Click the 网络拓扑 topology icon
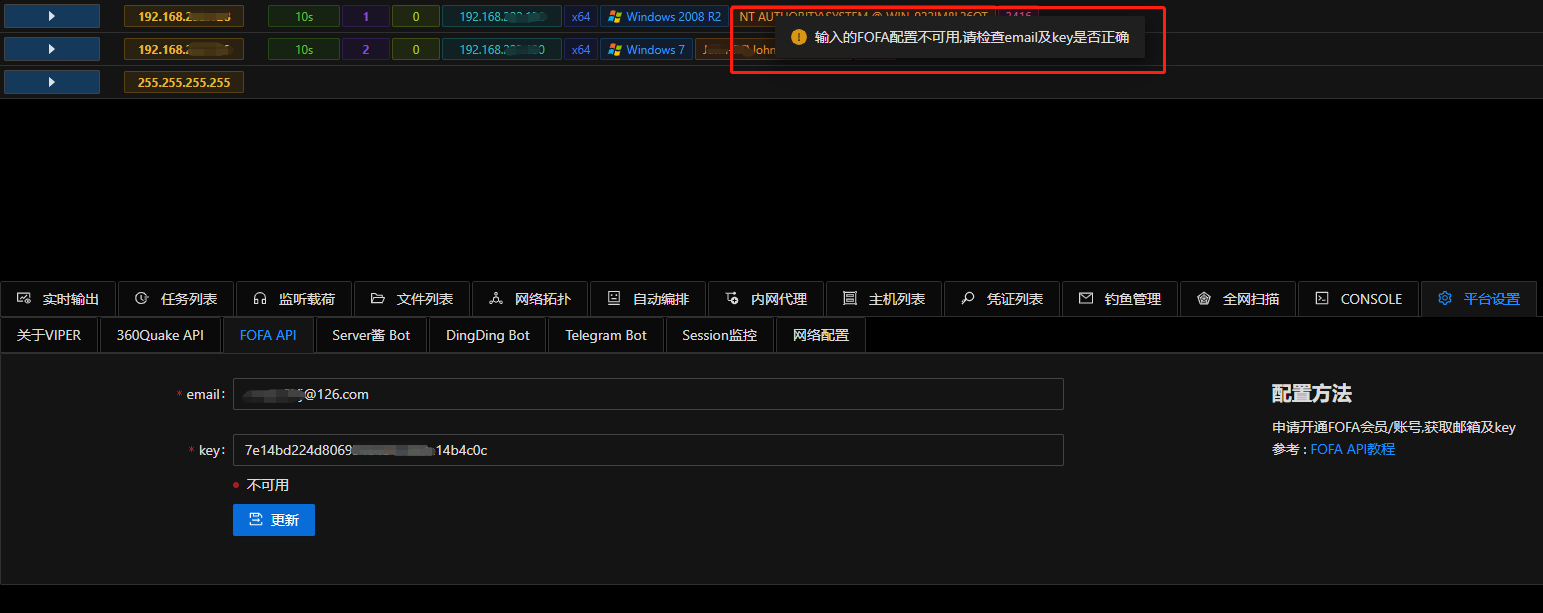1543x613 pixels. (497, 298)
